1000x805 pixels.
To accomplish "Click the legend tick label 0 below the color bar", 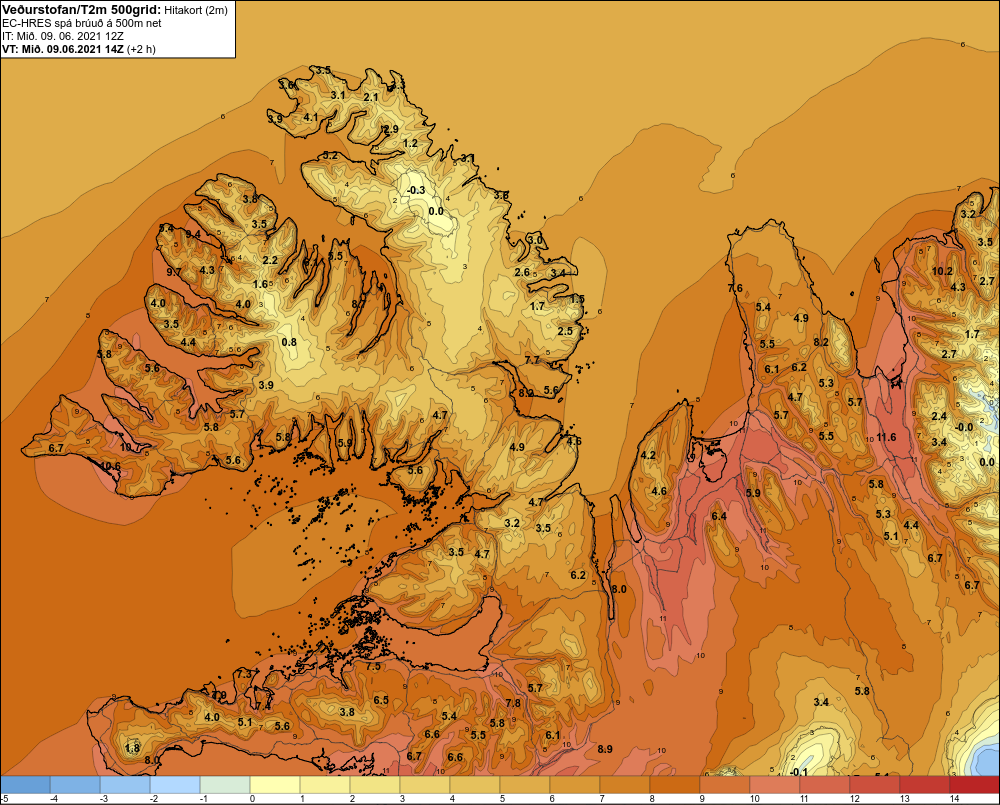I will tap(253, 799).
